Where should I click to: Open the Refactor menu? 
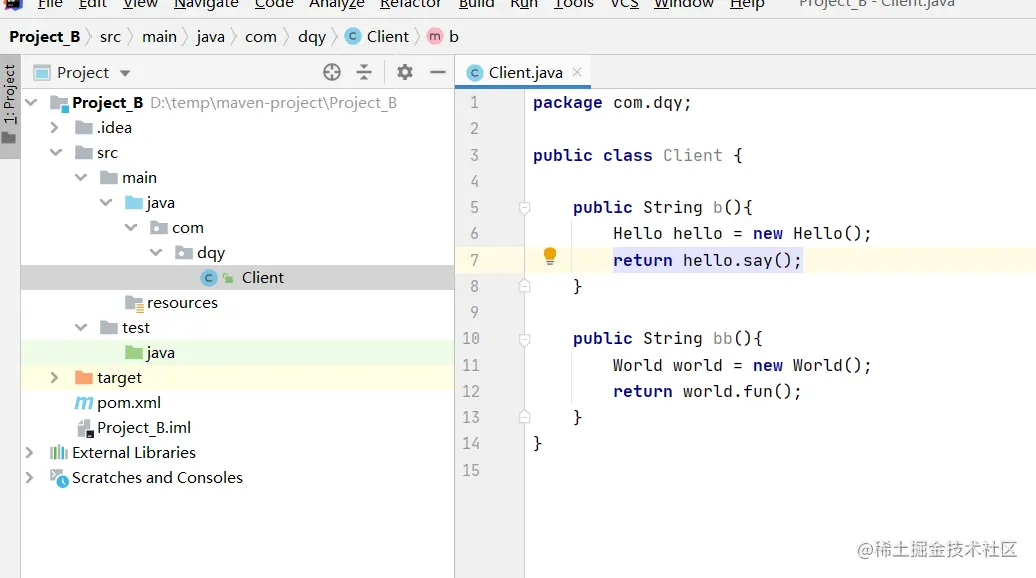[x=410, y=4]
